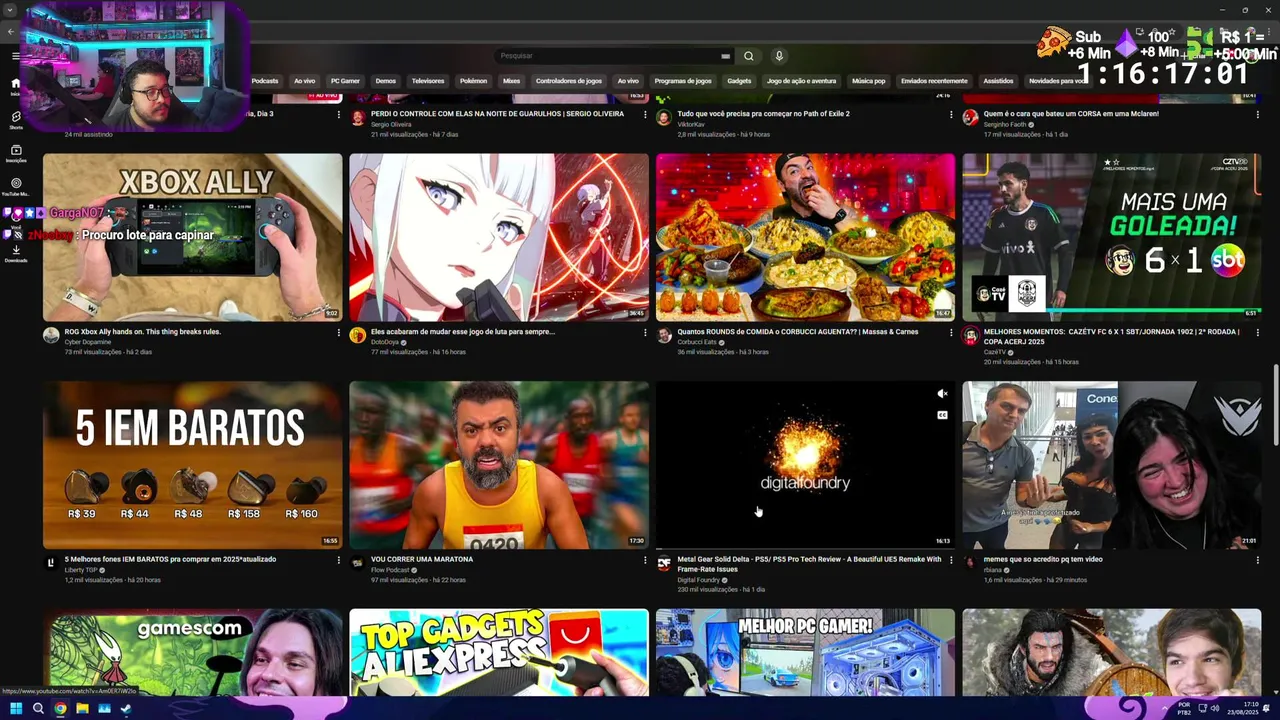This screenshot has width=1280, height=720.
Task: Open Metal Gear Solid Delta review title
Action: [x=809, y=564]
